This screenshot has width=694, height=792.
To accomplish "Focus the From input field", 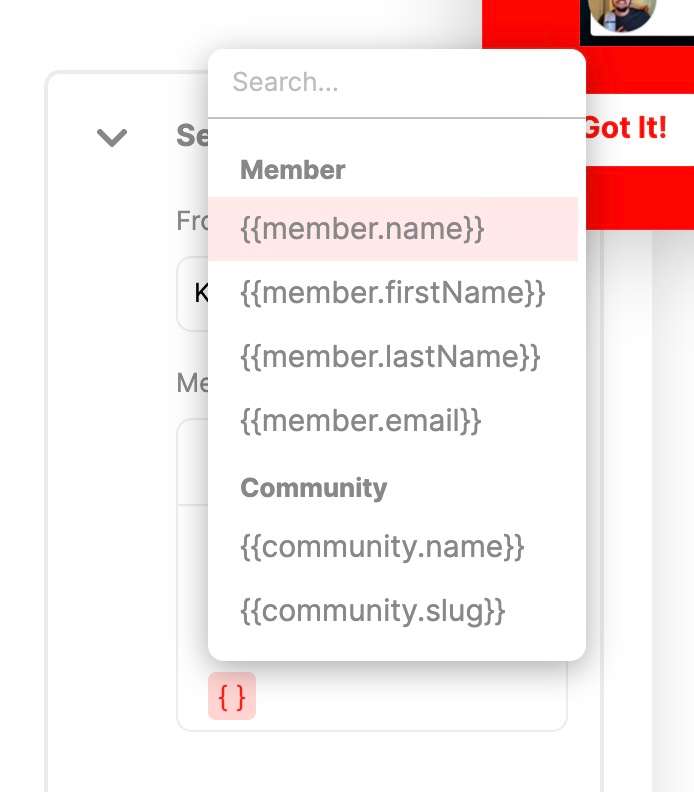I will (x=193, y=294).
